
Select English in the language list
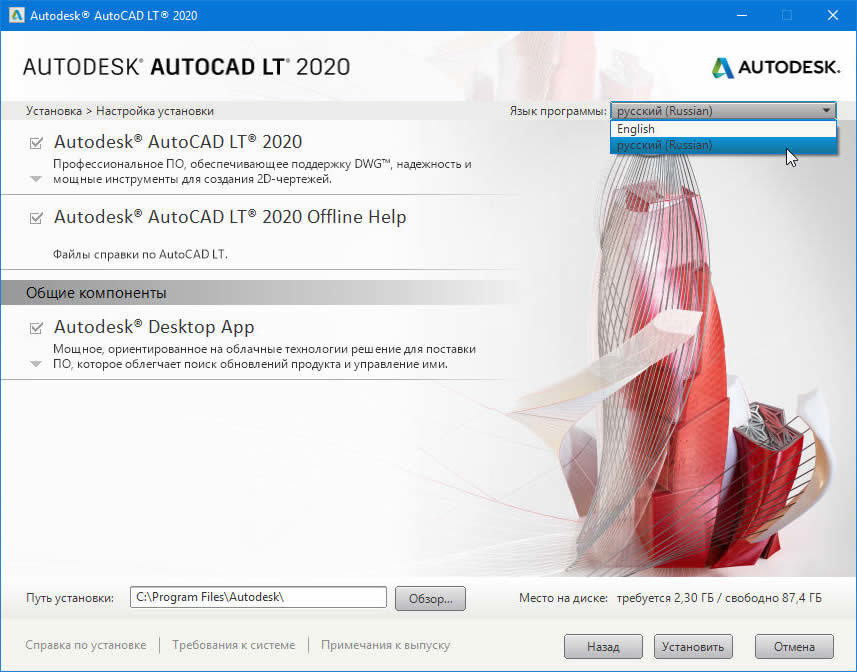pyautogui.click(x=723, y=129)
